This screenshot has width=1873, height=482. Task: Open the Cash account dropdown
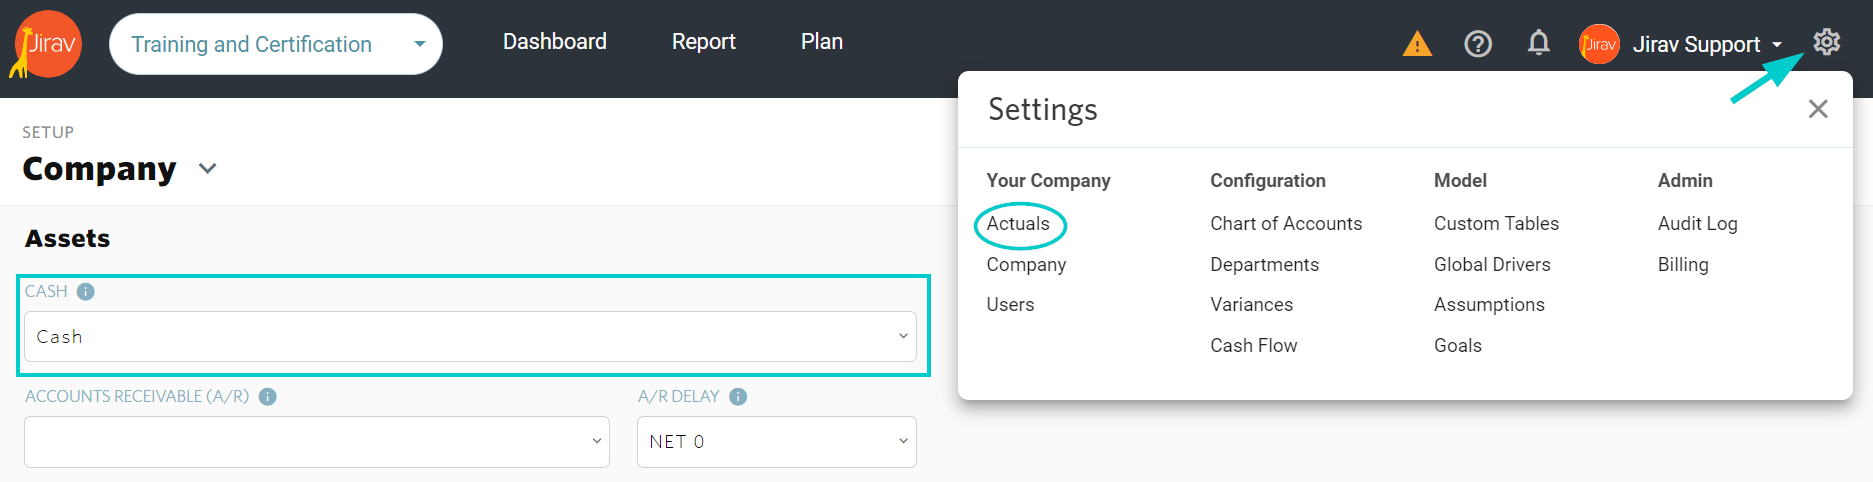click(470, 337)
